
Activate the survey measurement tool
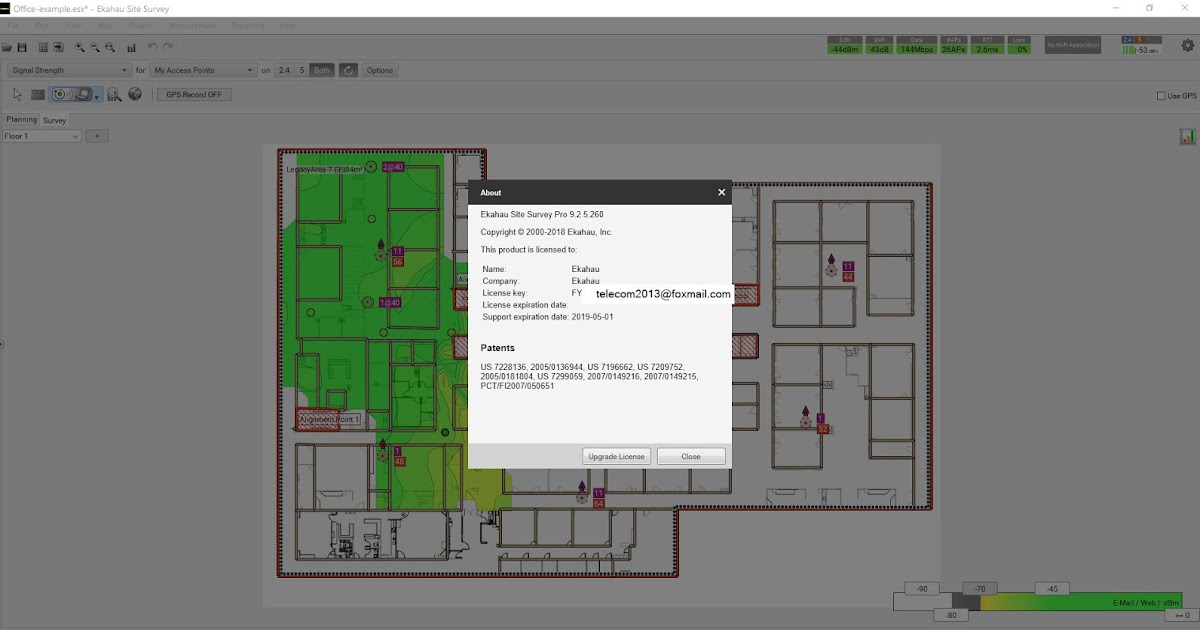pos(72,94)
